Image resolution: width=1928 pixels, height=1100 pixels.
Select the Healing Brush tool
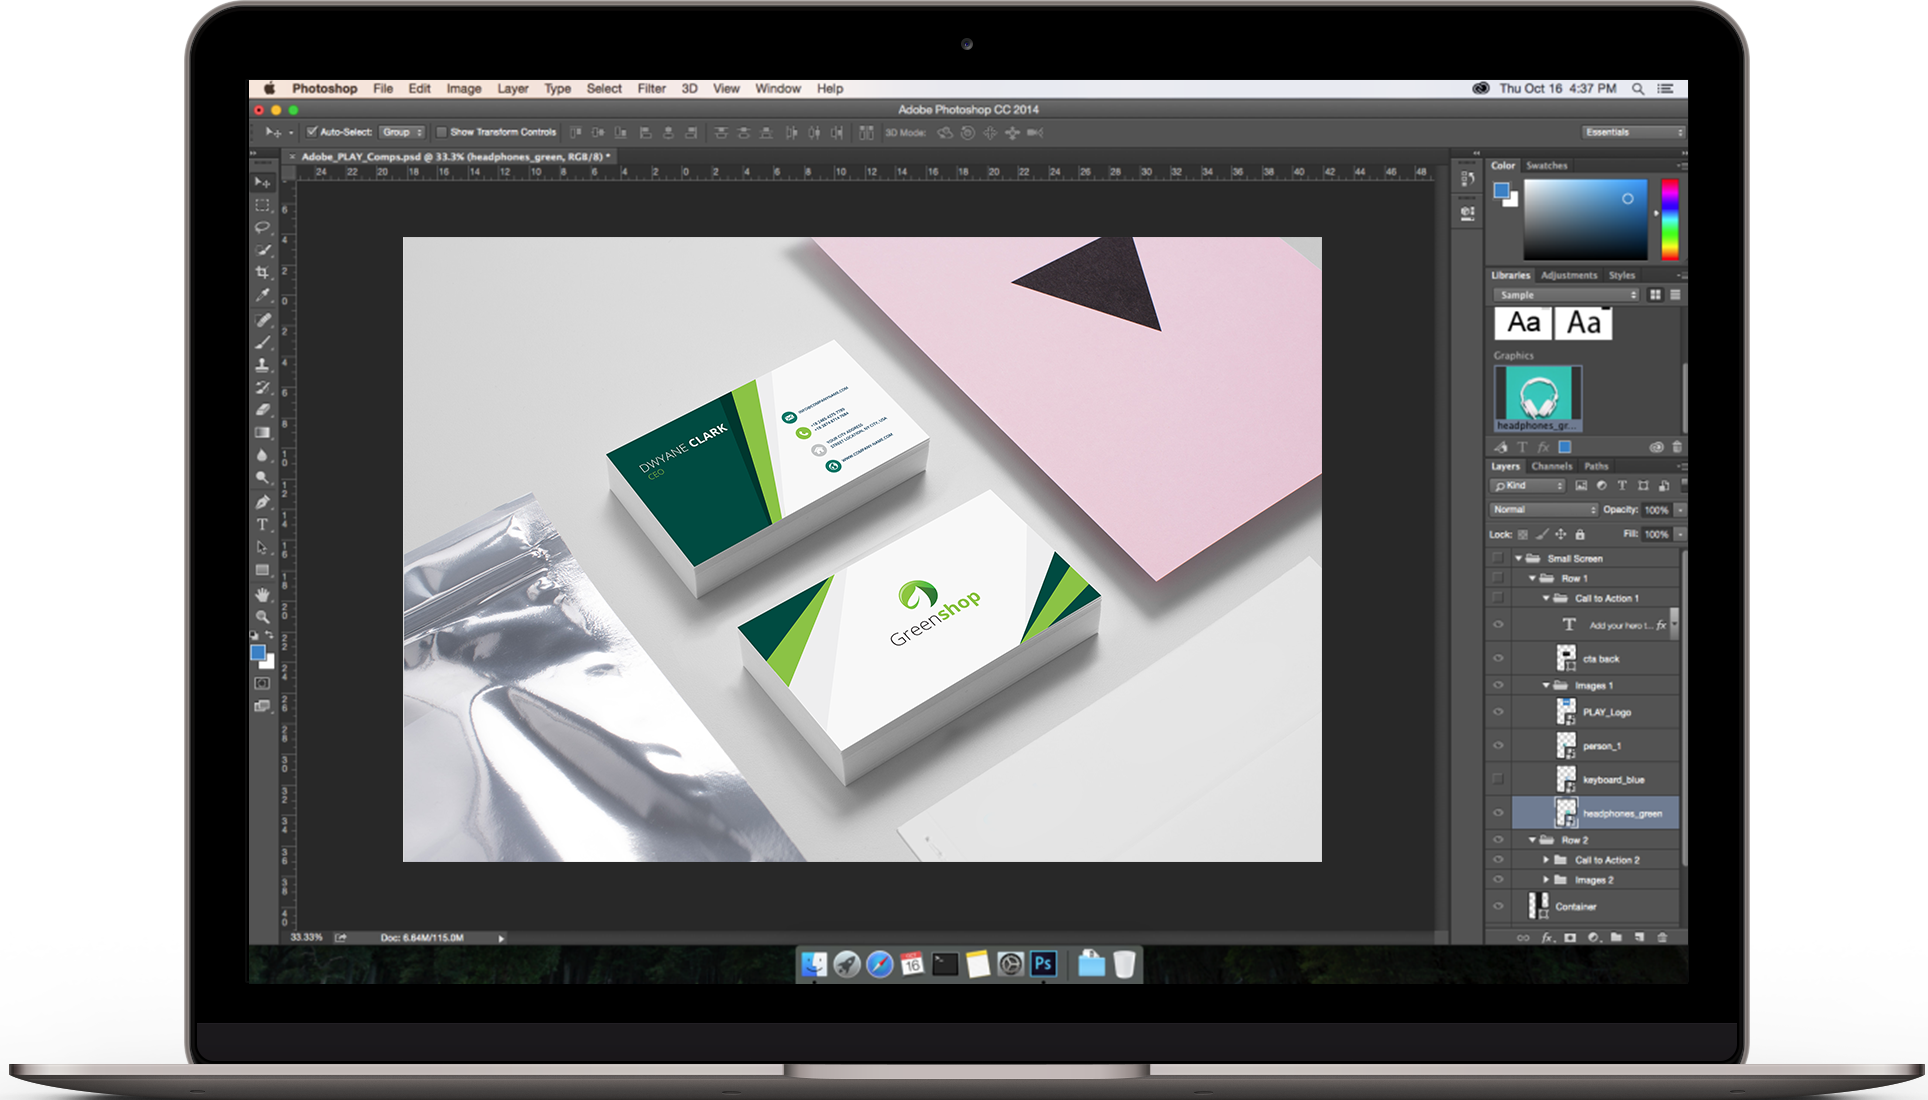click(262, 320)
